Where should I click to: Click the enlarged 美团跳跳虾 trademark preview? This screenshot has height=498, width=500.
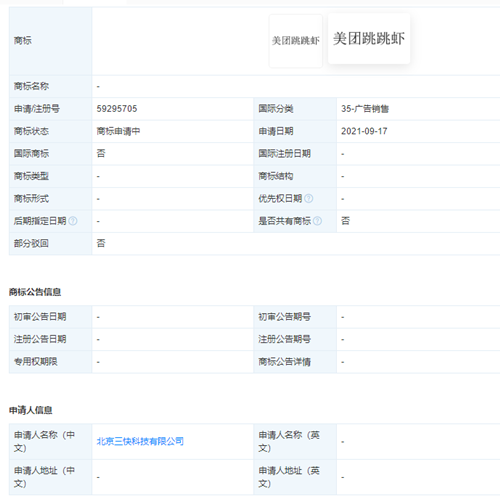pyautogui.click(x=369, y=39)
